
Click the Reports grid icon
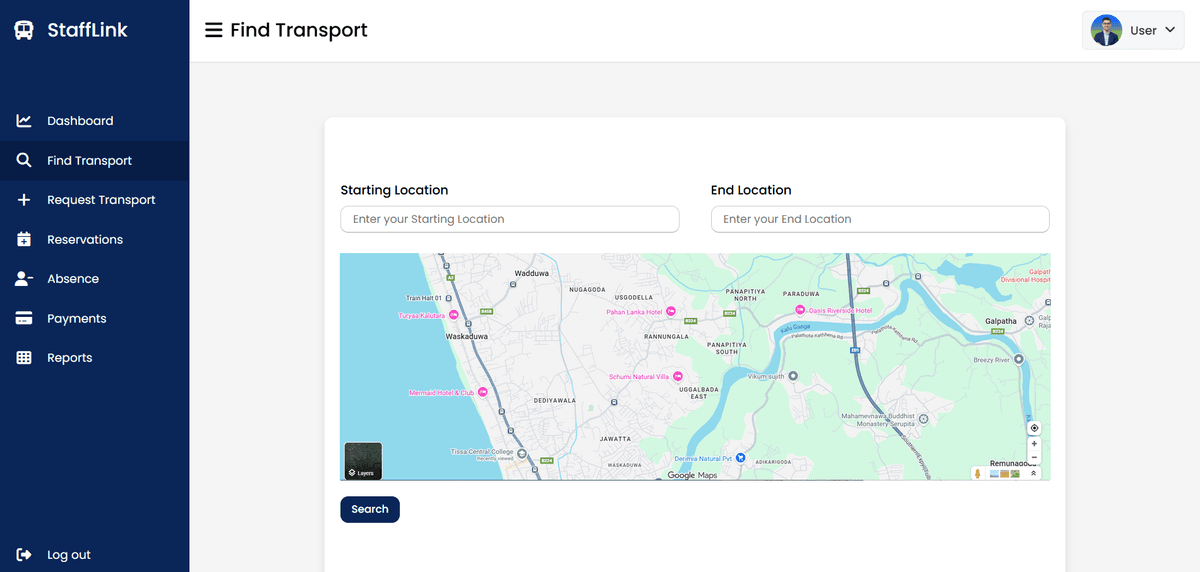(24, 358)
